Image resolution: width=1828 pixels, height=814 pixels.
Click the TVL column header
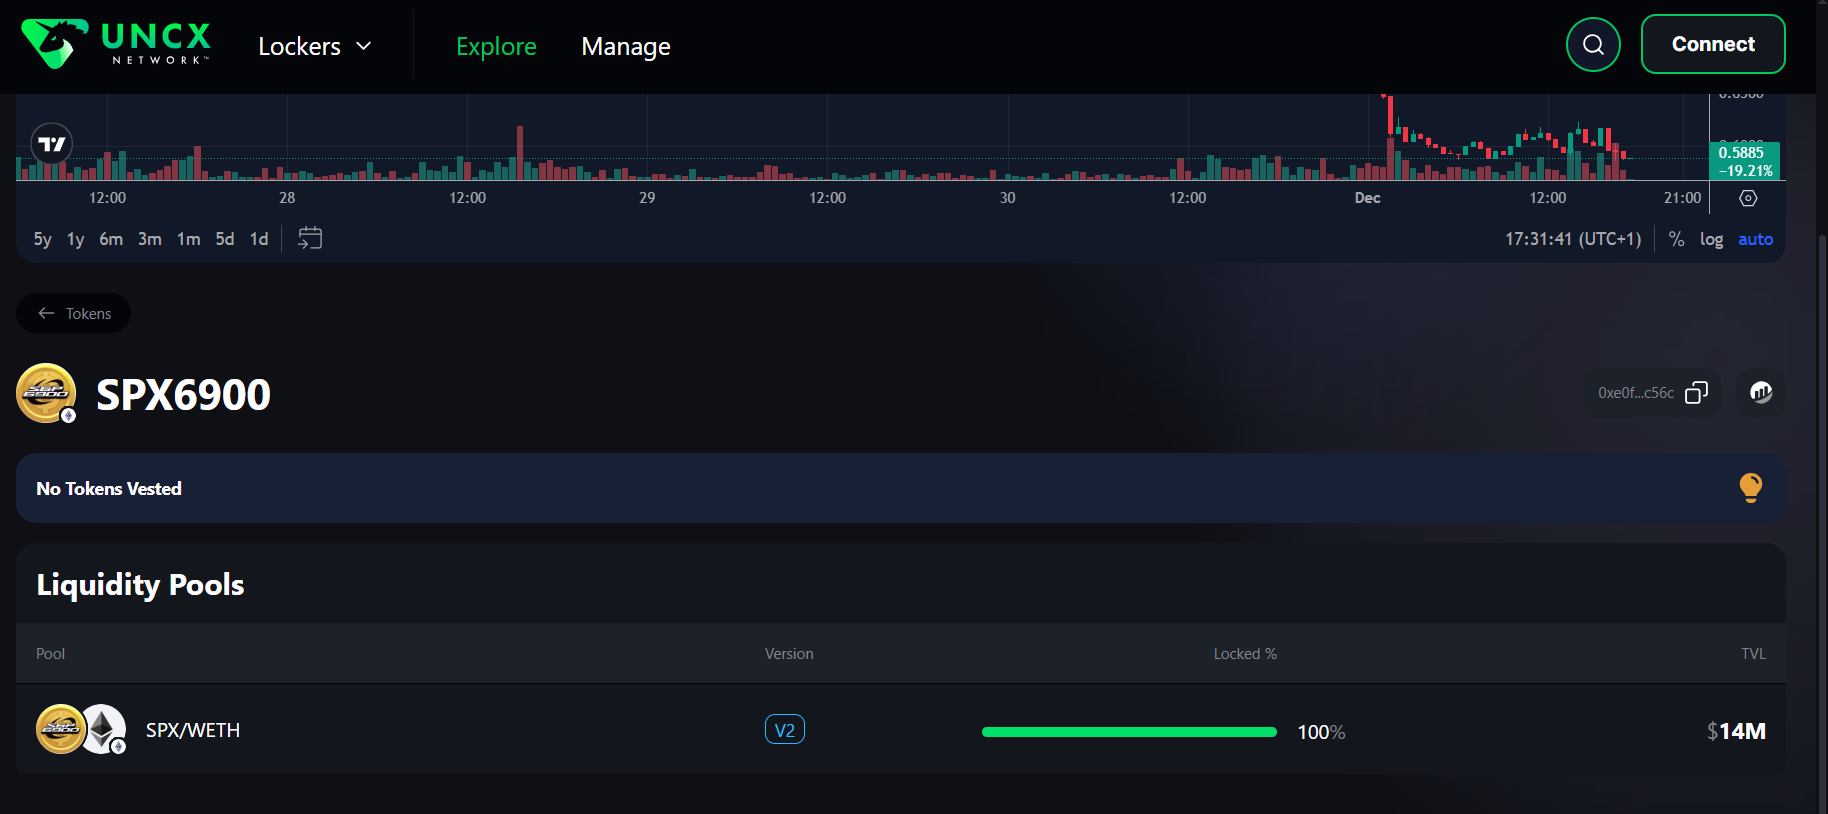click(1753, 654)
